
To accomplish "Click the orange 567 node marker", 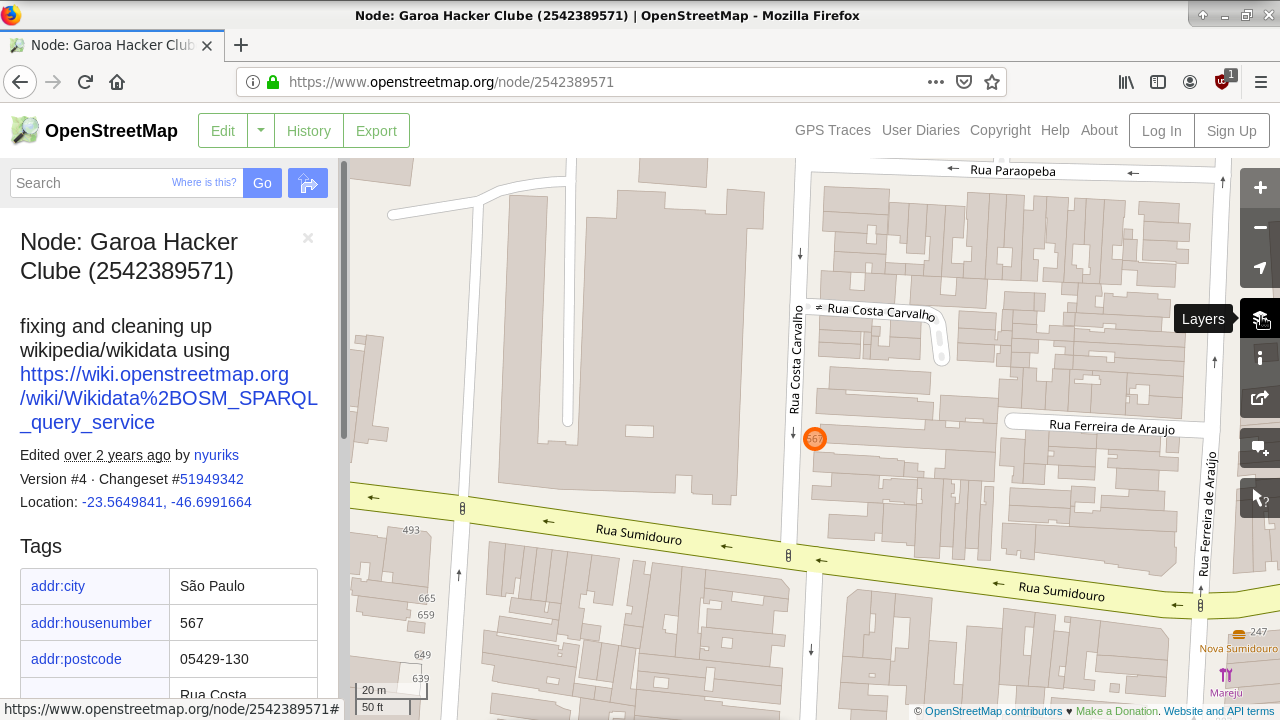I will [815, 438].
